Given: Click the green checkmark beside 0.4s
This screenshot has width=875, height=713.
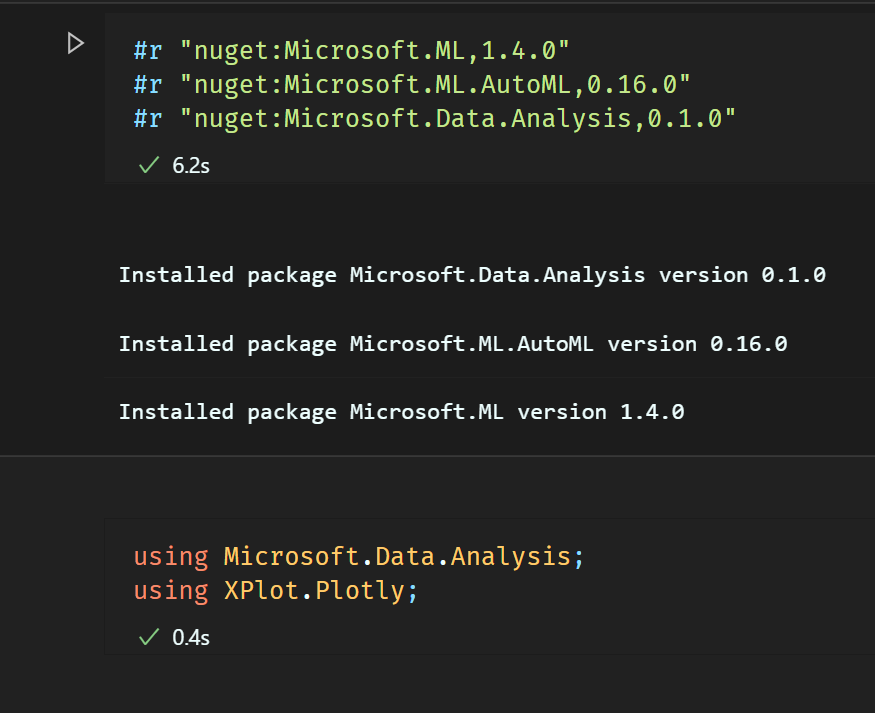Looking at the screenshot, I should click(x=147, y=636).
